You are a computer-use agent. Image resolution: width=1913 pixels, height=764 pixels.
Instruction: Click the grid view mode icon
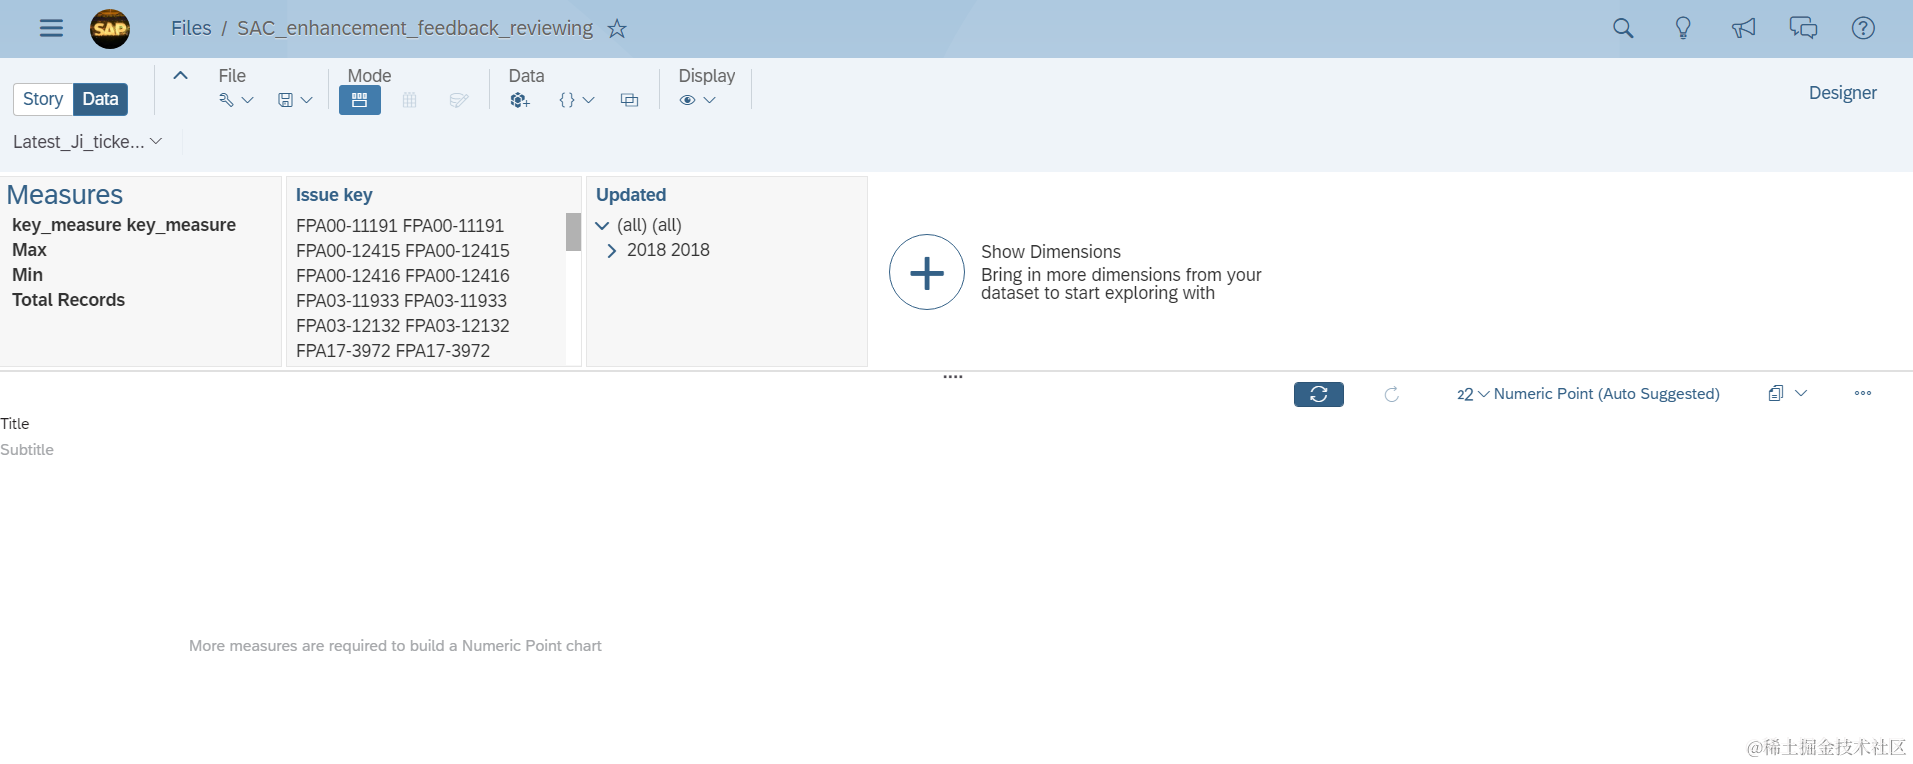pyautogui.click(x=409, y=100)
